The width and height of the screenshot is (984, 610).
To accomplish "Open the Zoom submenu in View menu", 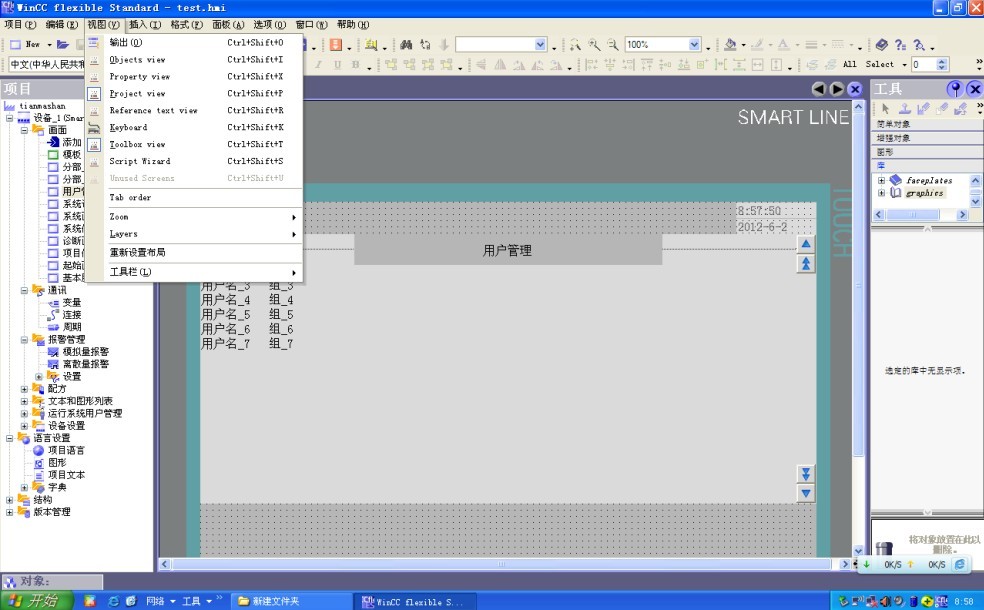I will point(195,217).
